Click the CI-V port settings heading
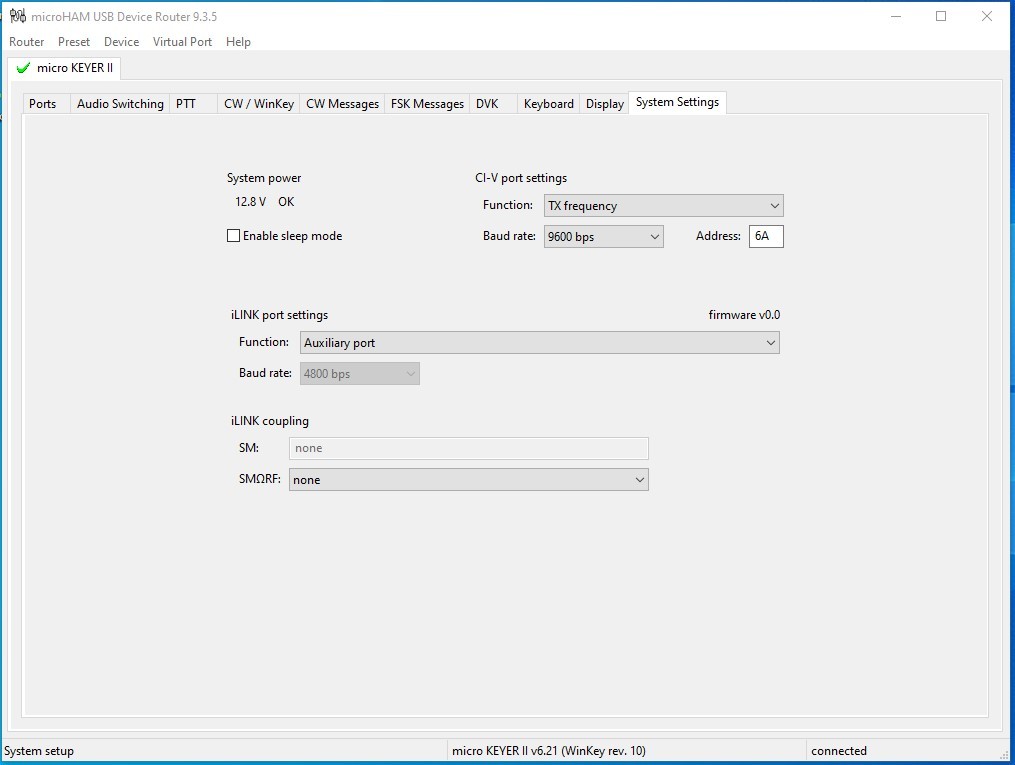The width and height of the screenshot is (1015, 765). [521, 178]
